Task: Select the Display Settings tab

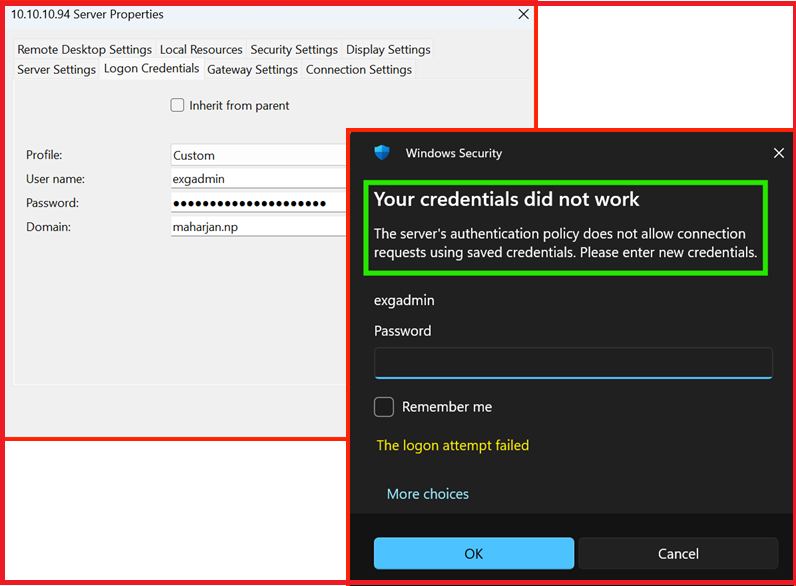Action: (388, 49)
